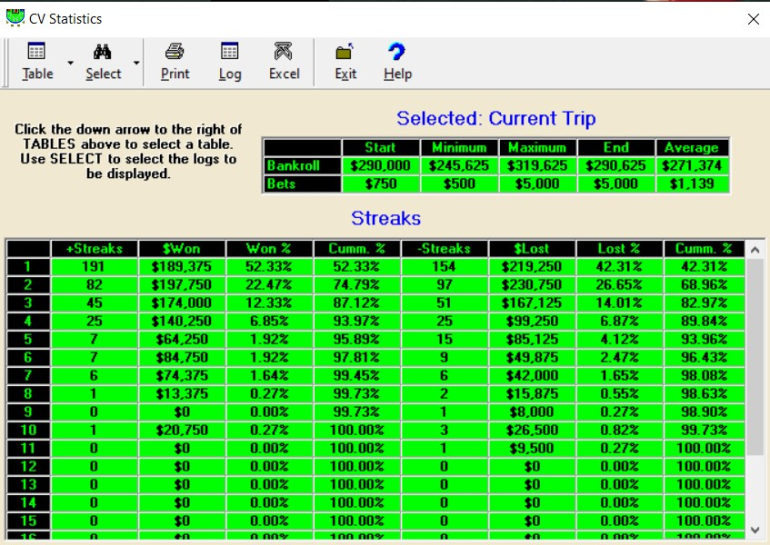Select row 1 header in Streaks table
The height and width of the screenshot is (545, 770).
click(28, 266)
